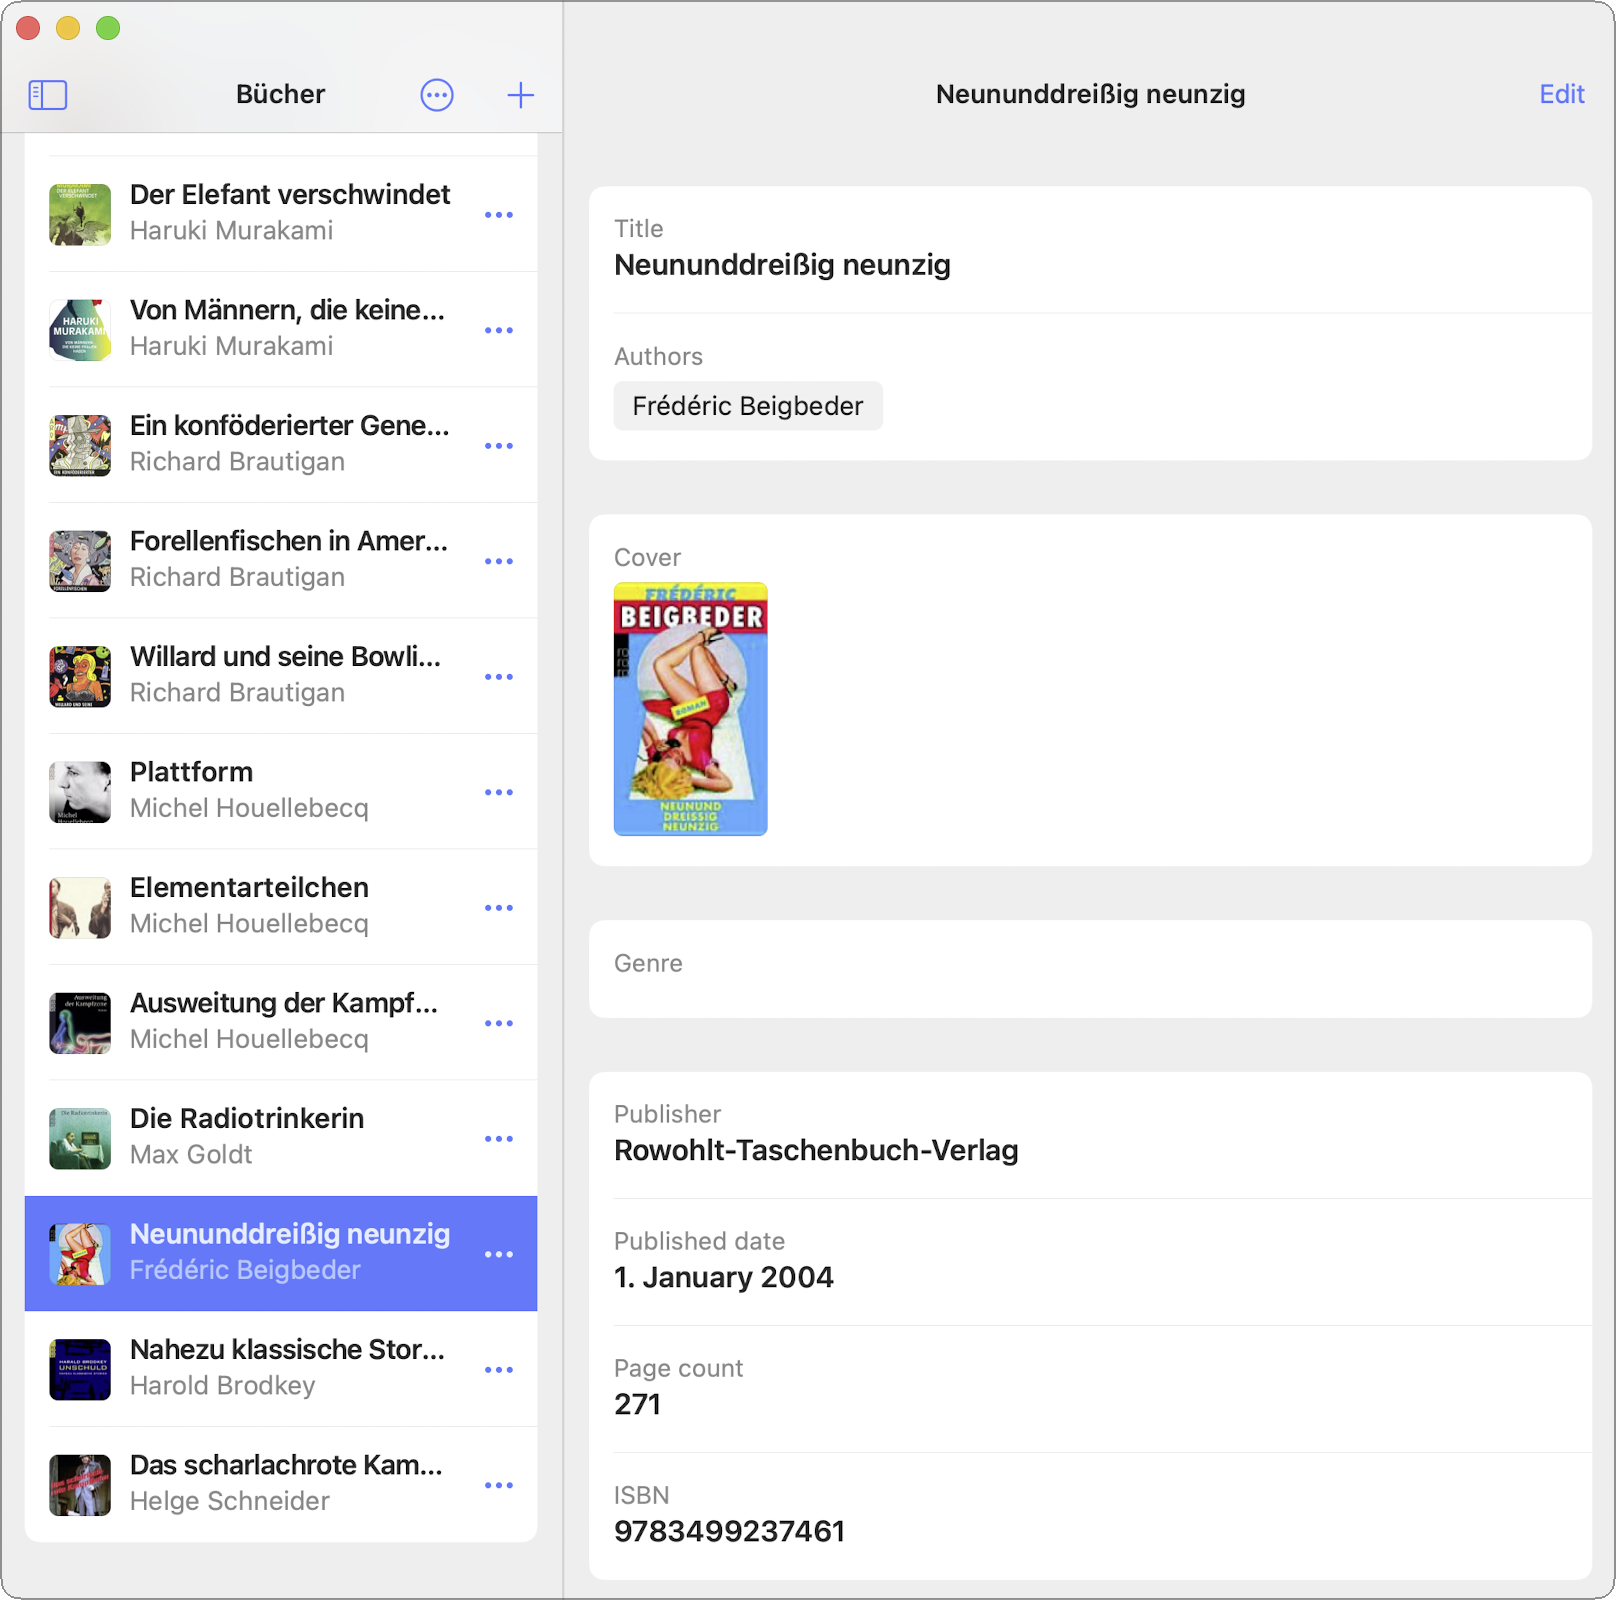Open more options for Ausweitung der Kampfzone
Image resolution: width=1616 pixels, height=1600 pixels.
click(498, 1023)
